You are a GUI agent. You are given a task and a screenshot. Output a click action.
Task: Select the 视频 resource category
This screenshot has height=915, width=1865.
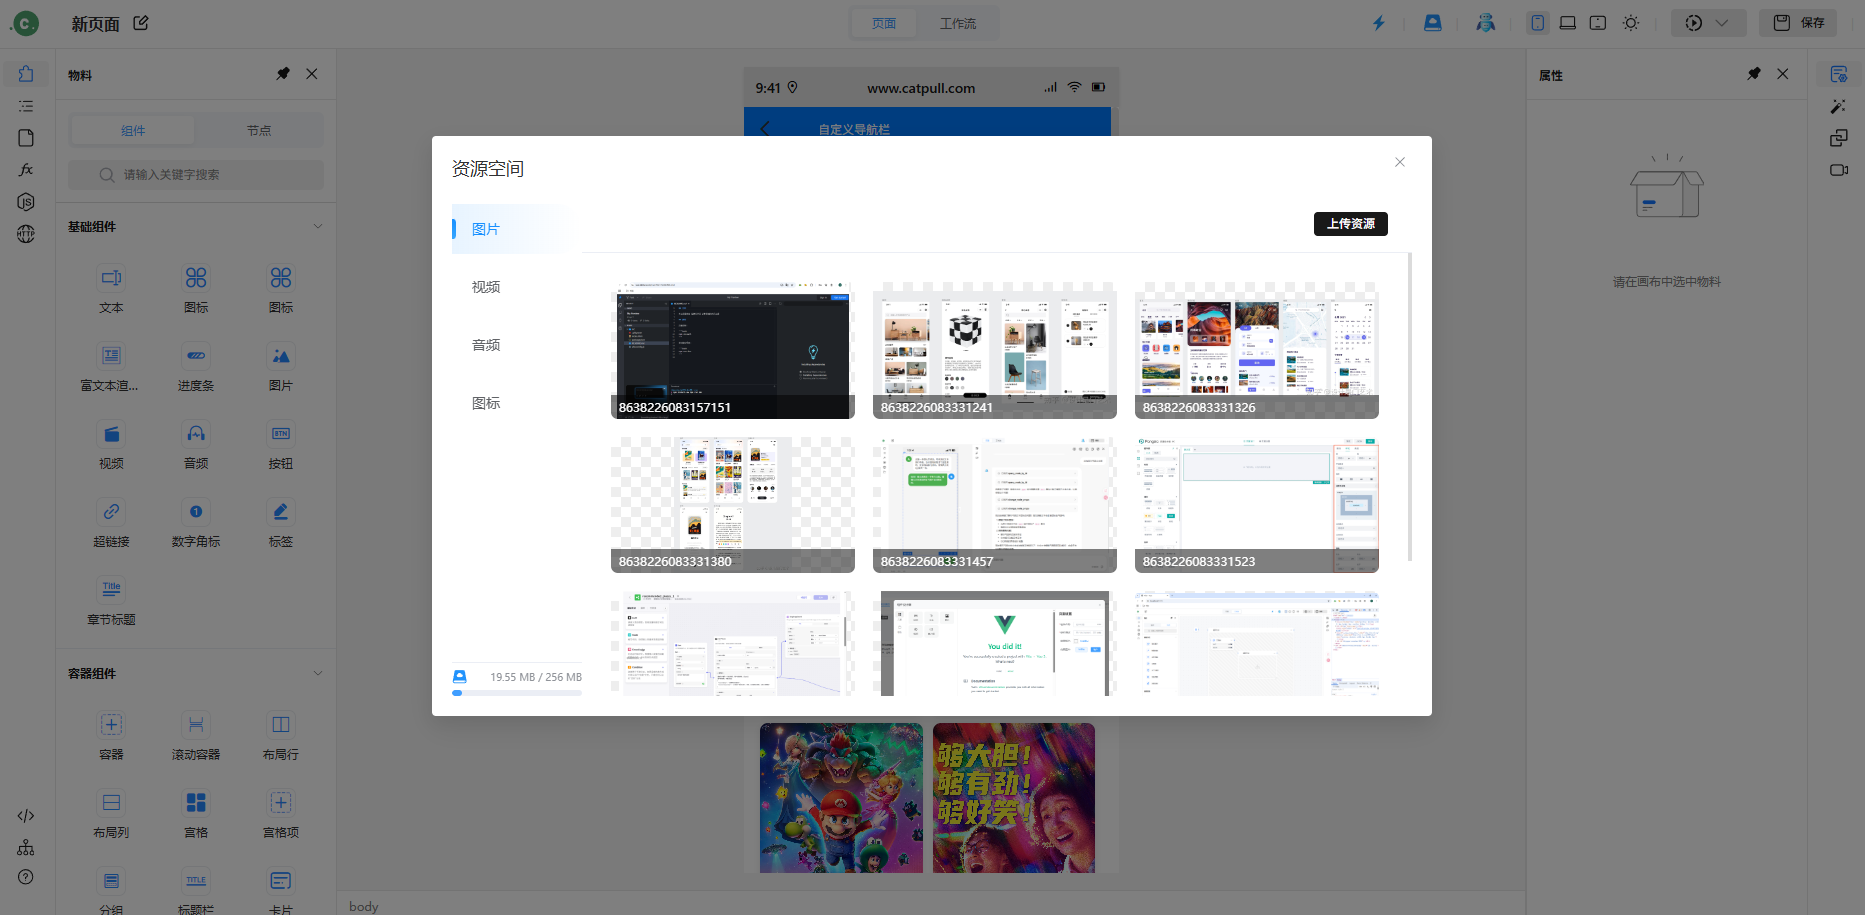point(486,287)
